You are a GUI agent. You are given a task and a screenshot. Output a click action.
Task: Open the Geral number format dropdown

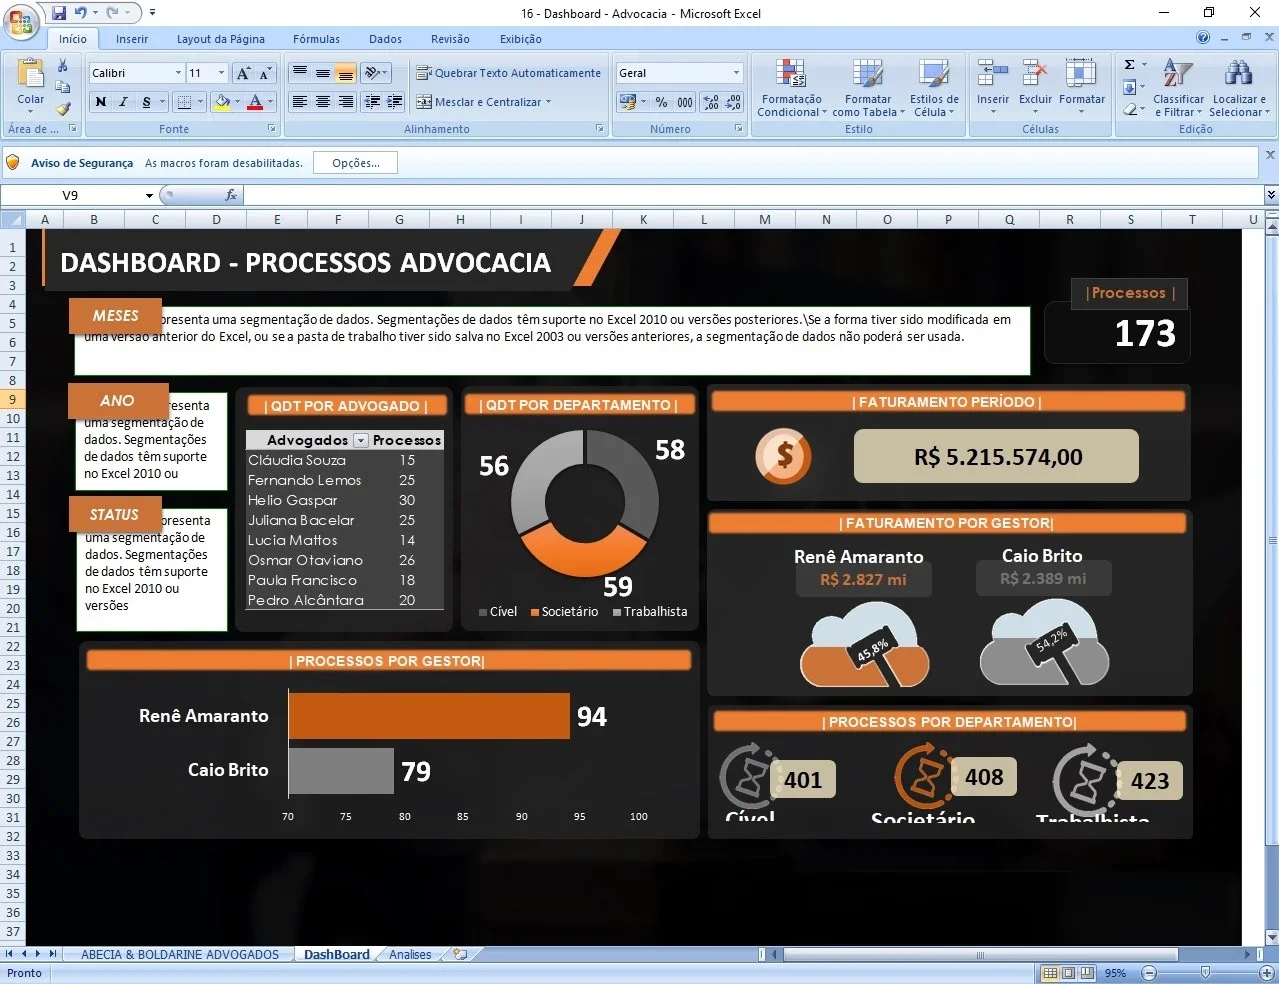(x=736, y=73)
